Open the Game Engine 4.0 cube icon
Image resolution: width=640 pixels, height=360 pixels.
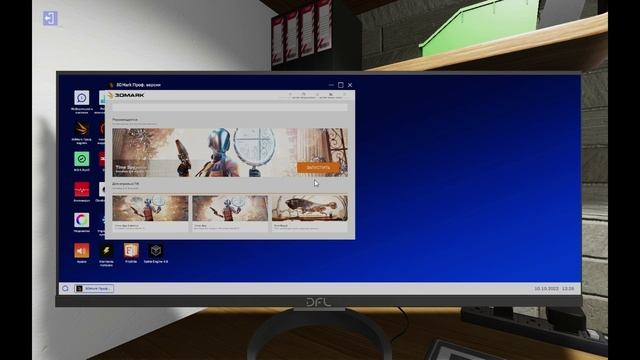156,251
